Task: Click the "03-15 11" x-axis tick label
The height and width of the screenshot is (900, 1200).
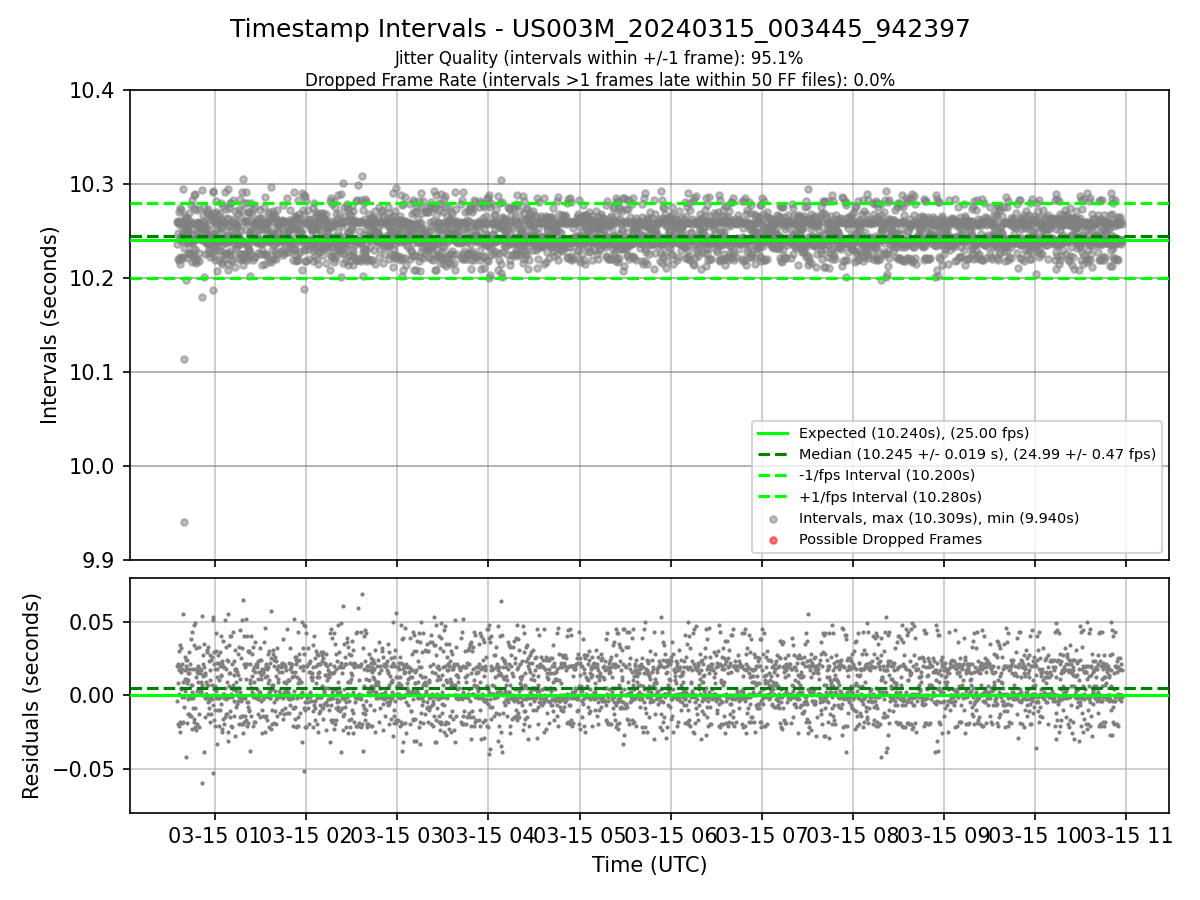Action: (x=1126, y=834)
